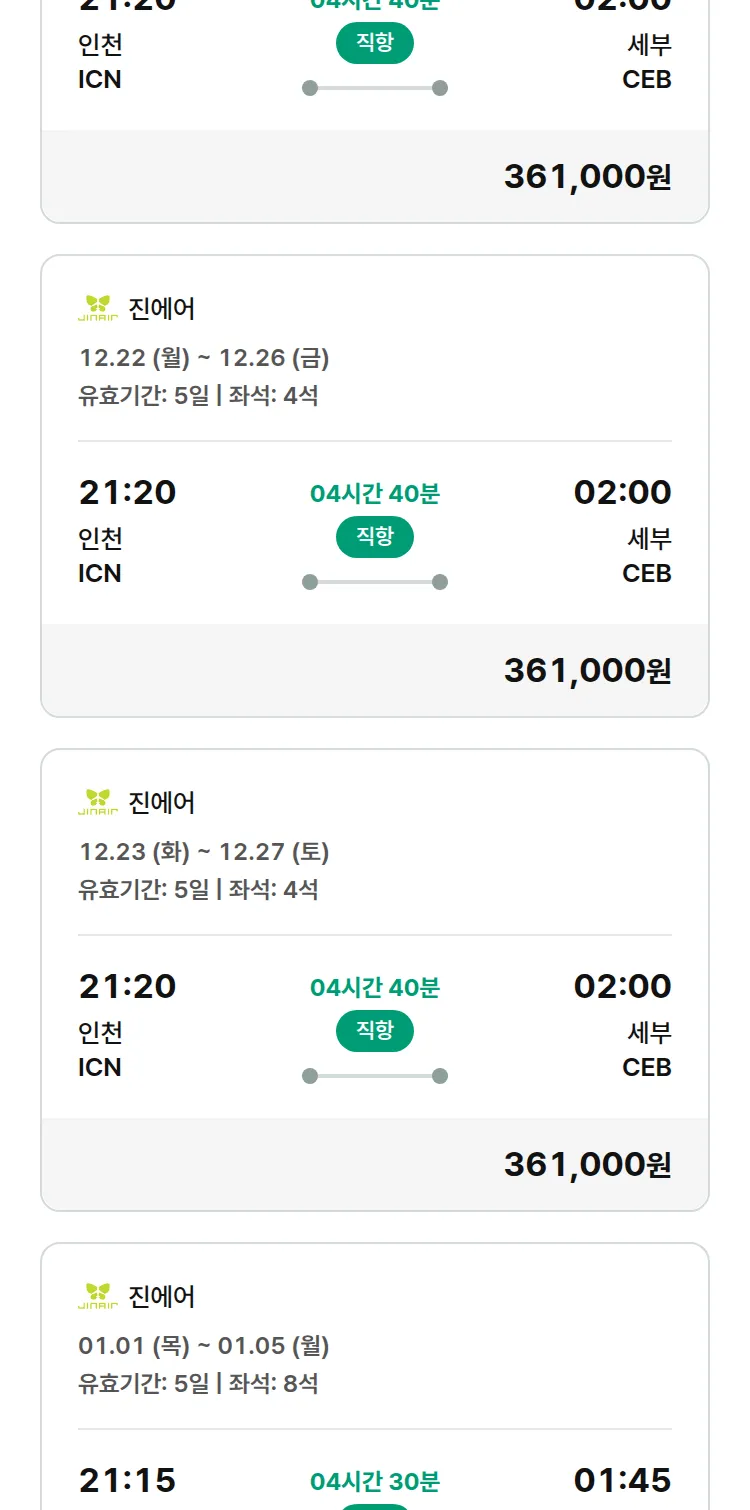750x1510 pixels.
Task: Tap the route line on the 12.23 flight
Action: point(375,1076)
